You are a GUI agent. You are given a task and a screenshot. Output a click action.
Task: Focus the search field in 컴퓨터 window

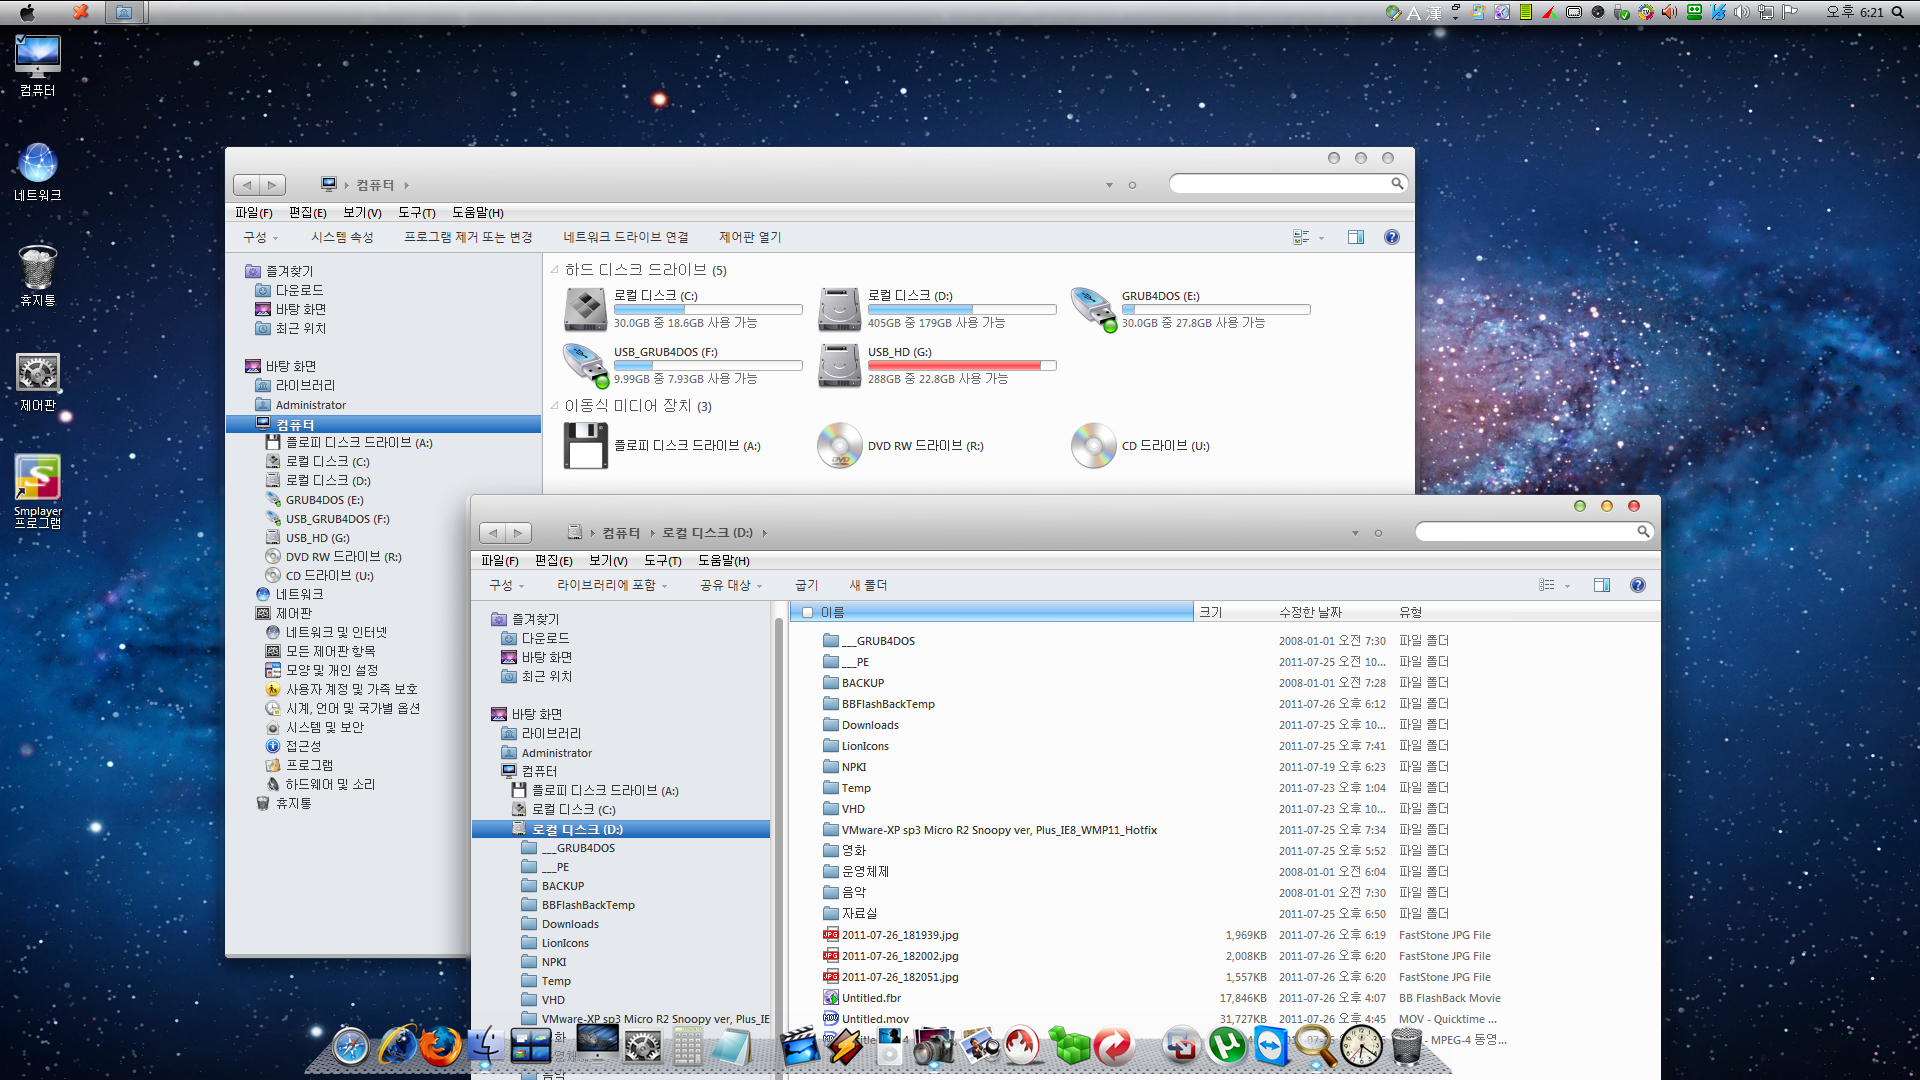click(1288, 183)
